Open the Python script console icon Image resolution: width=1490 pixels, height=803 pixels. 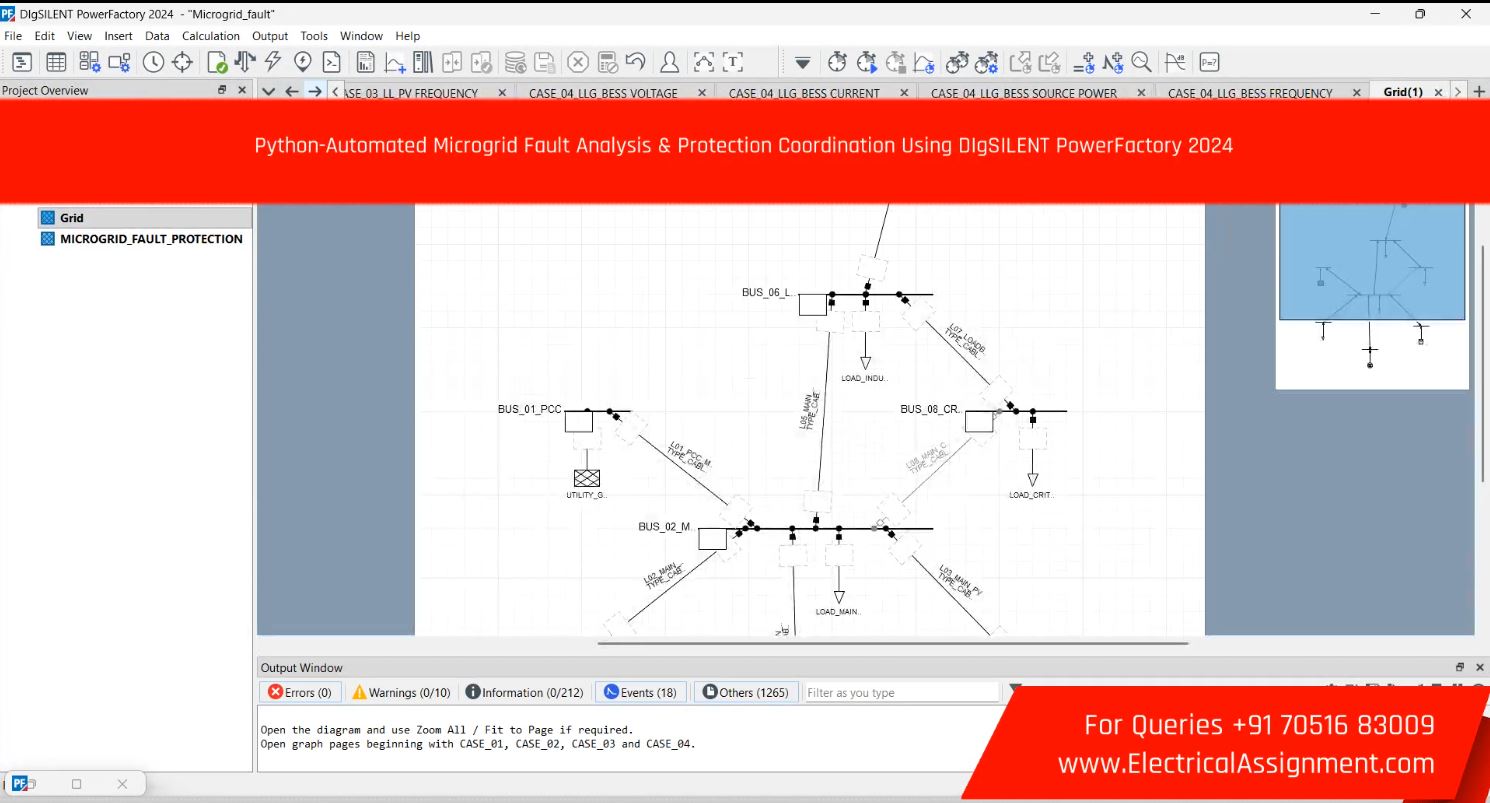(x=331, y=62)
